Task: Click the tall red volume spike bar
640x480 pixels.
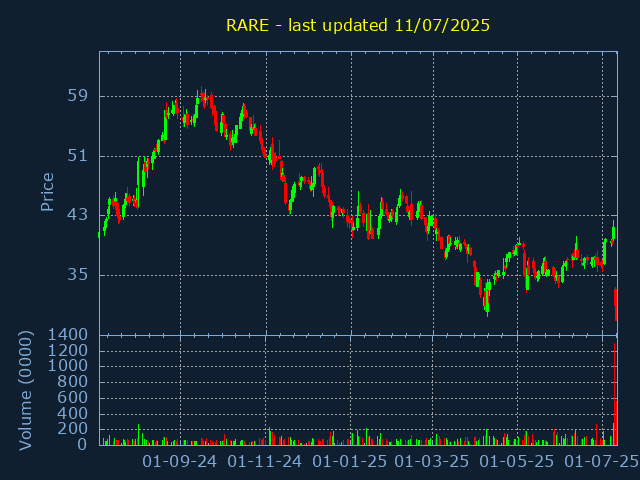Action: (615, 394)
